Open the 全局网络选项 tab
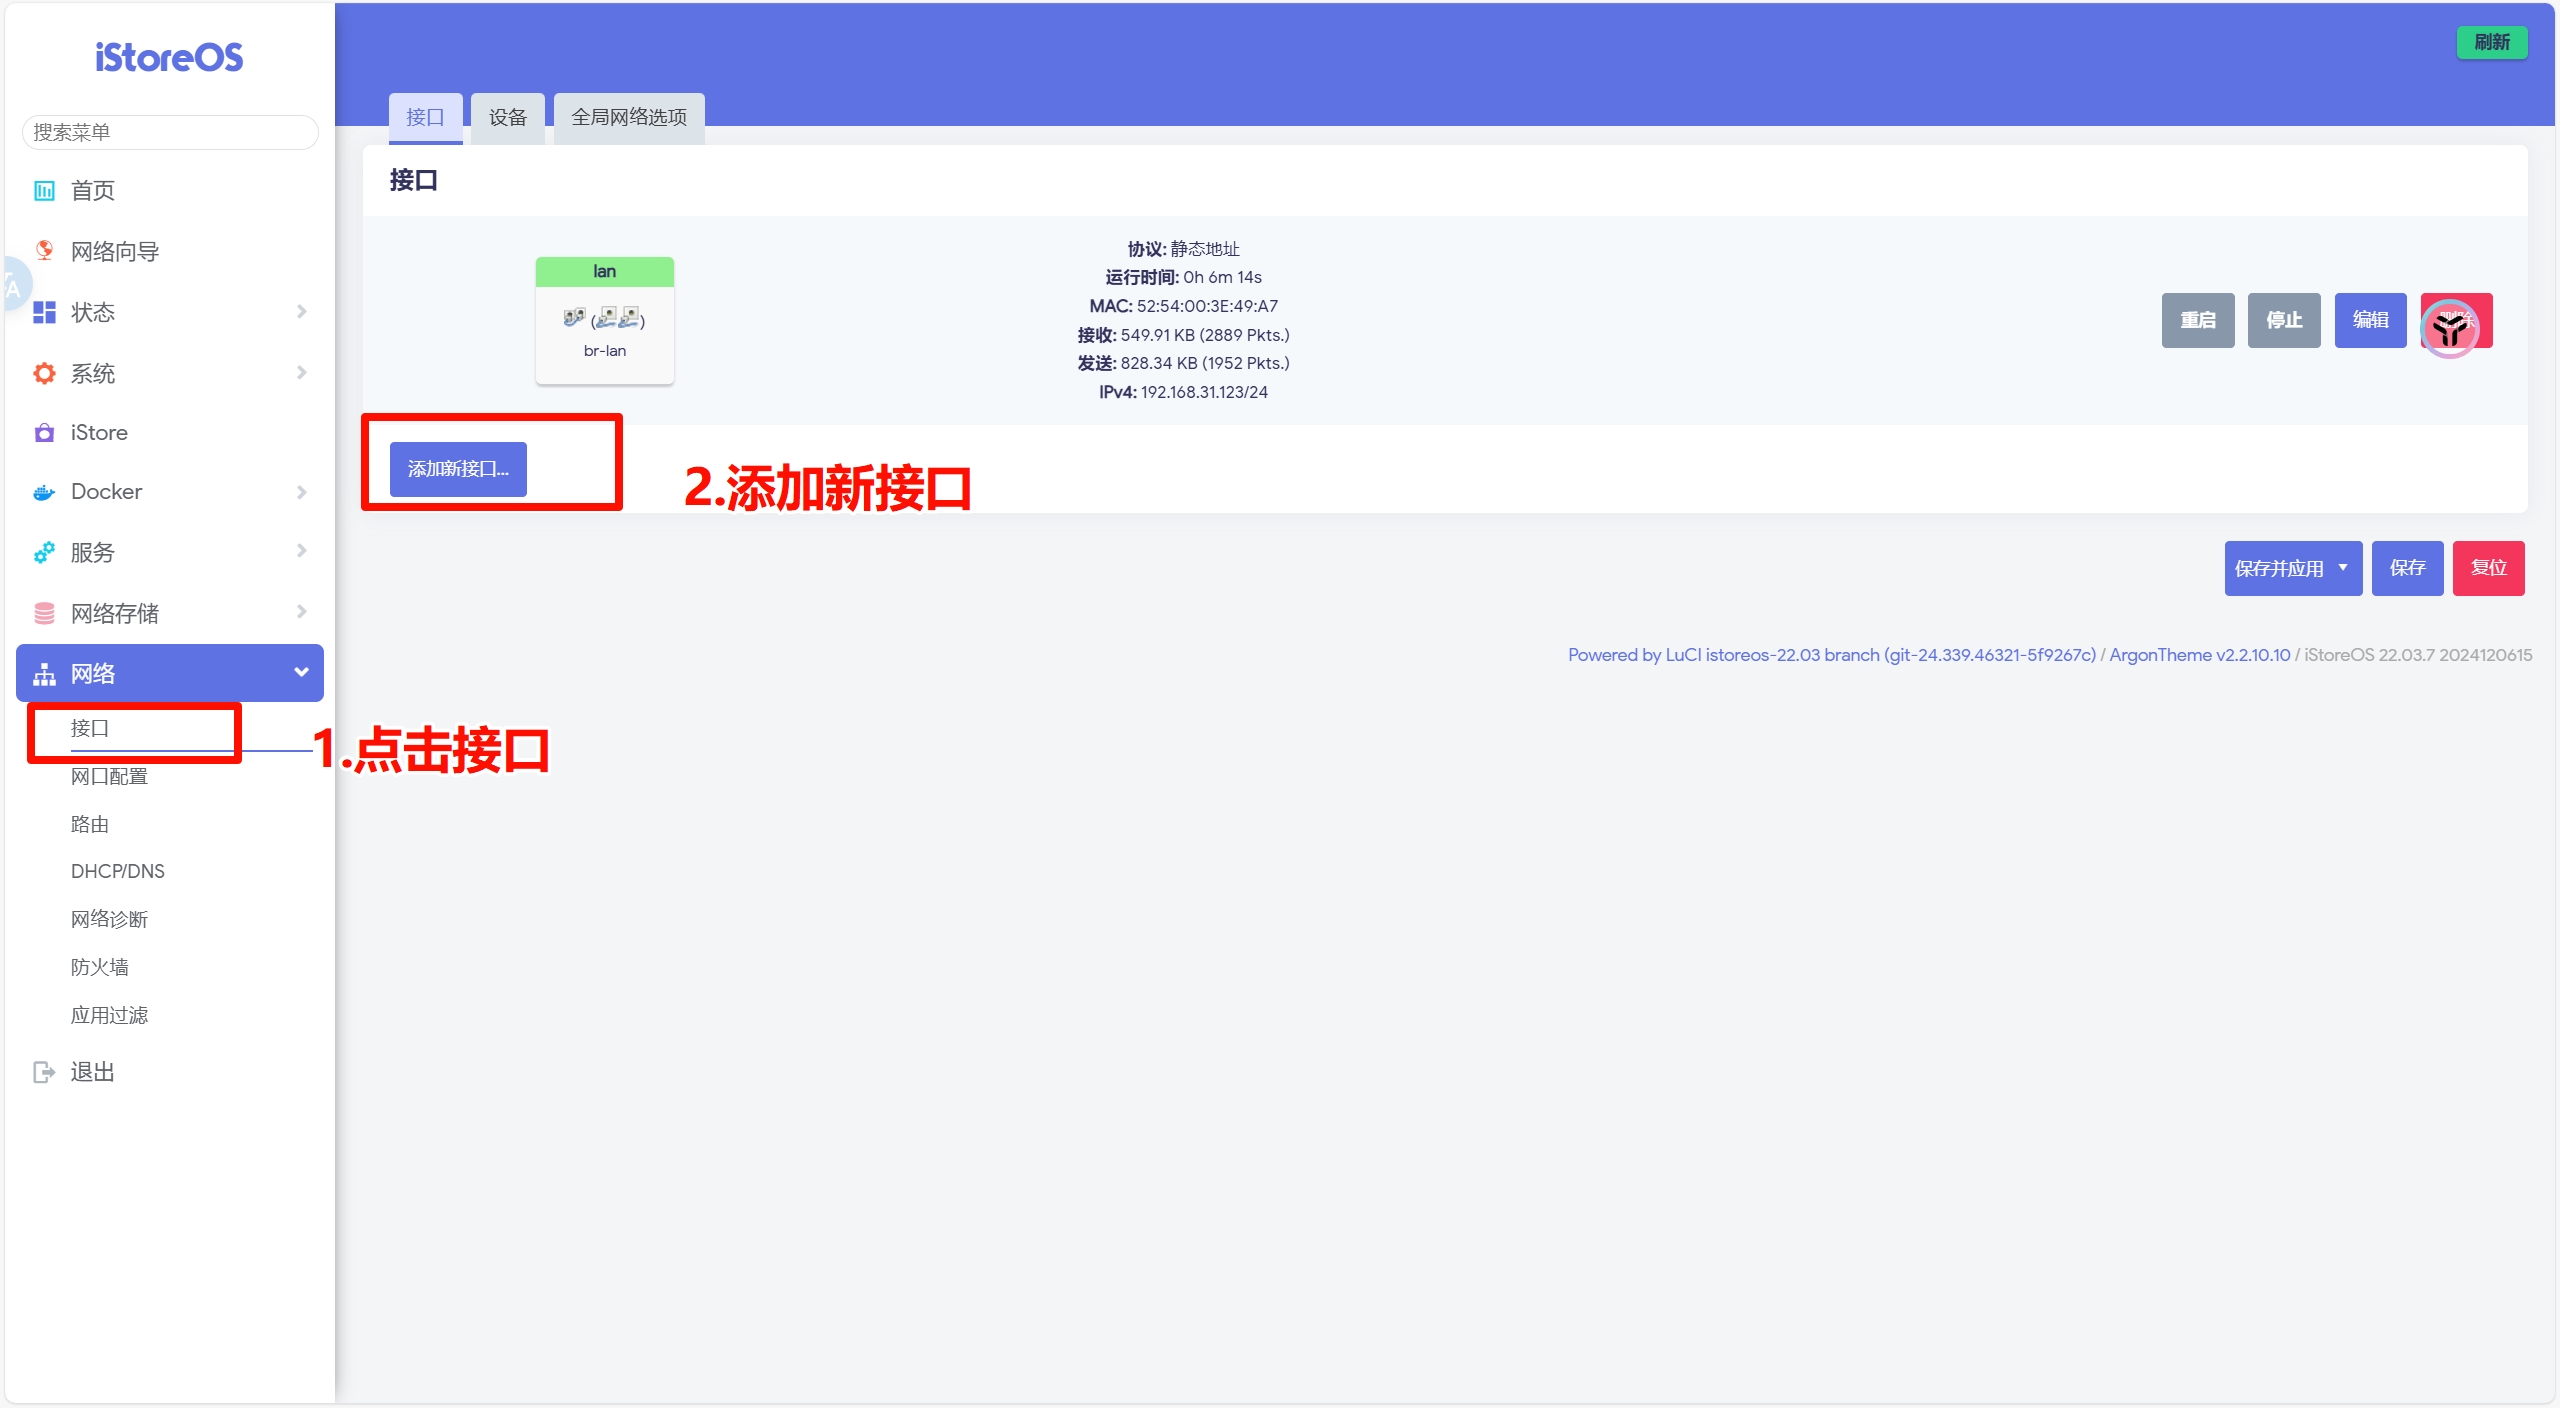Image resolution: width=2560 pixels, height=1408 pixels. tap(628, 117)
